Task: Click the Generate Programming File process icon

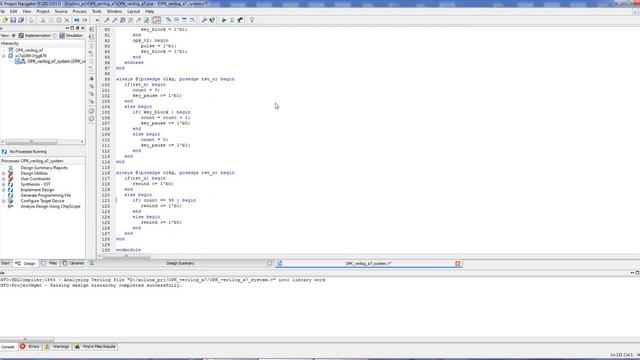Action: 11,196
